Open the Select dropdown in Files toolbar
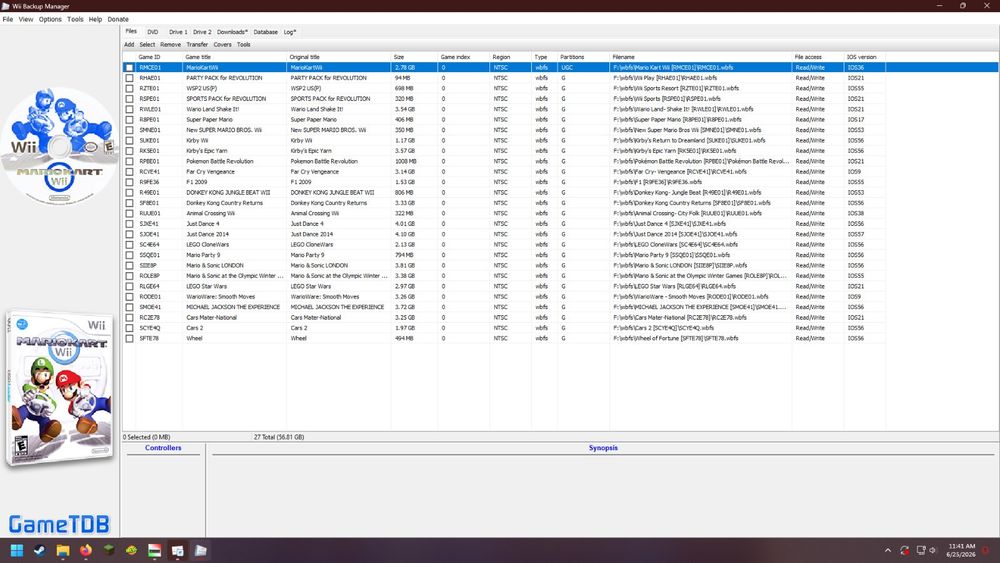 pos(147,45)
